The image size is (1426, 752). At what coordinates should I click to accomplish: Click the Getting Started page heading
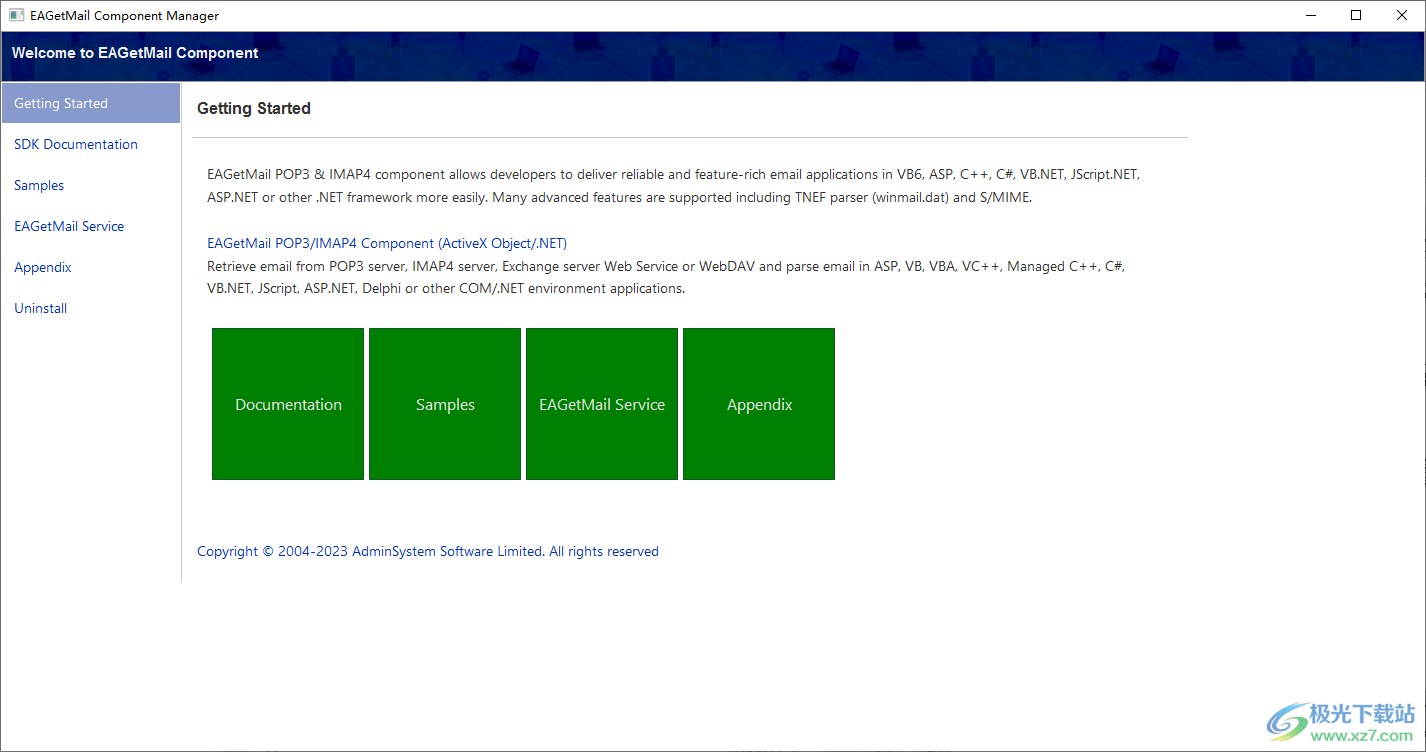point(254,108)
